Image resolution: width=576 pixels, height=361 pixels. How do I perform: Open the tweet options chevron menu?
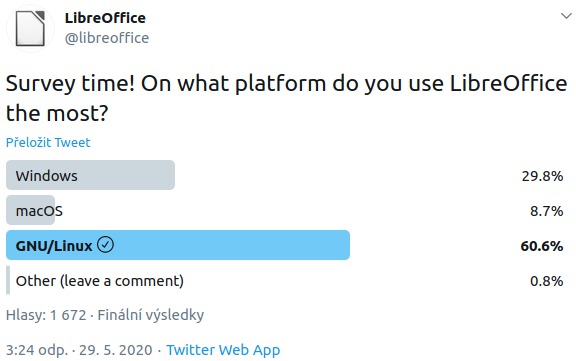[x=566, y=16]
